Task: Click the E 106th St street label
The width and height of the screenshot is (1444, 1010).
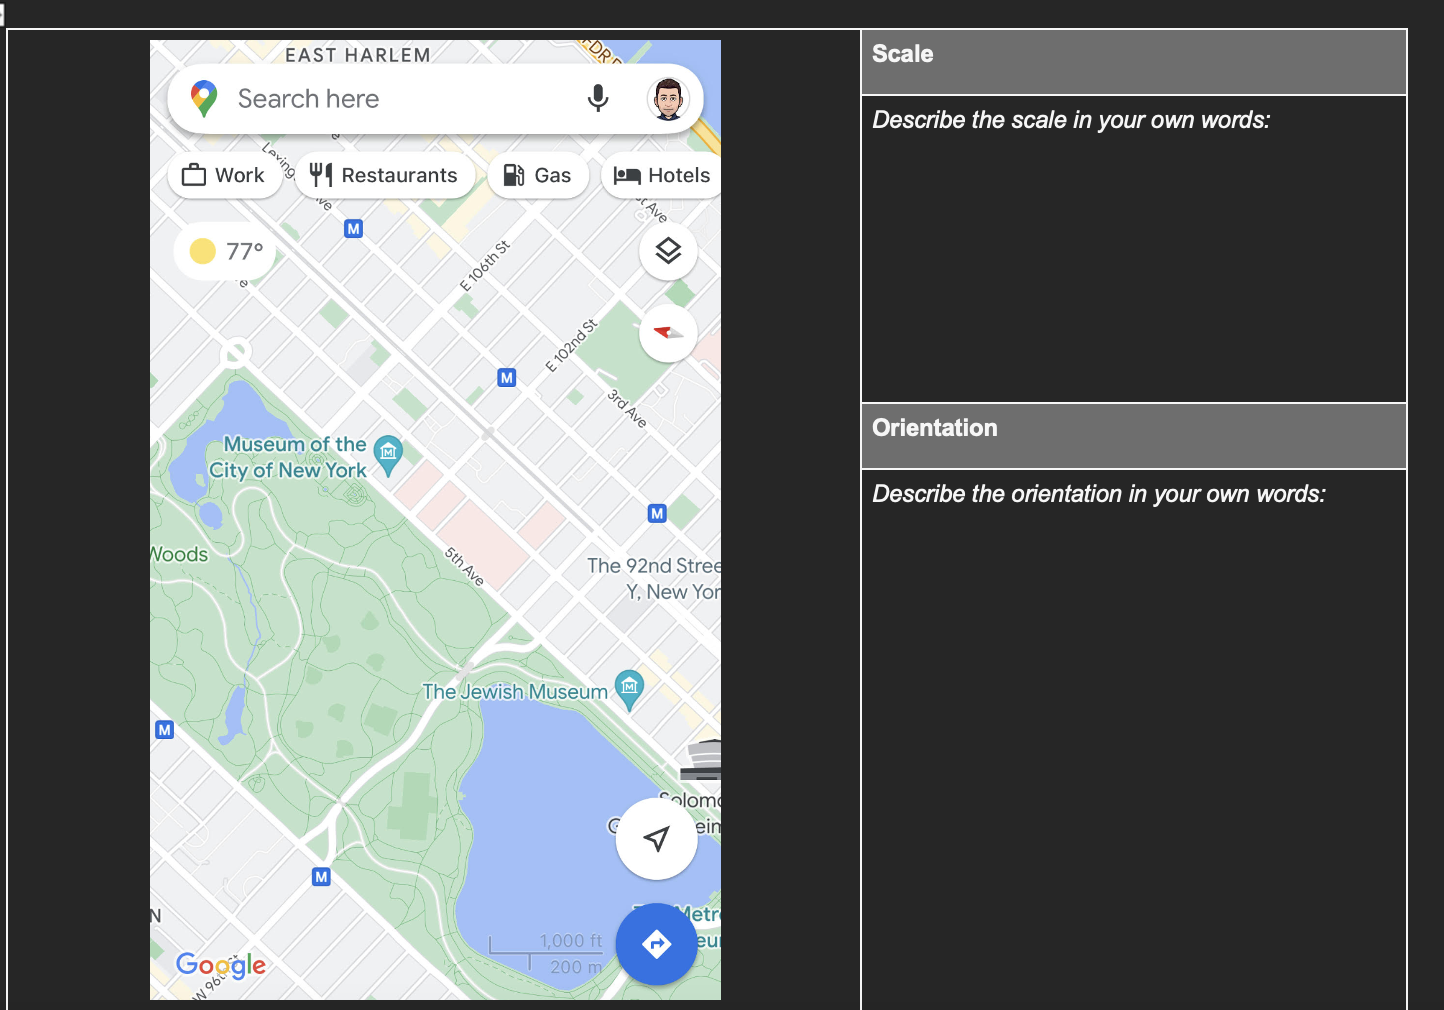Action: pyautogui.click(x=485, y=266)
